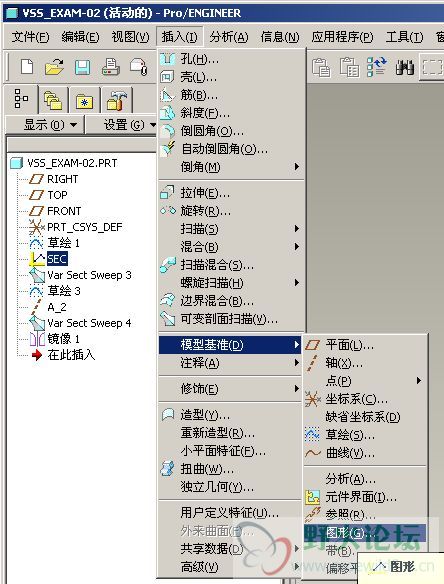Open the 分析(A) menu in menu bar
Image resolution: width=444 pixels, height=584 pixels.
[x=229, y=37]
